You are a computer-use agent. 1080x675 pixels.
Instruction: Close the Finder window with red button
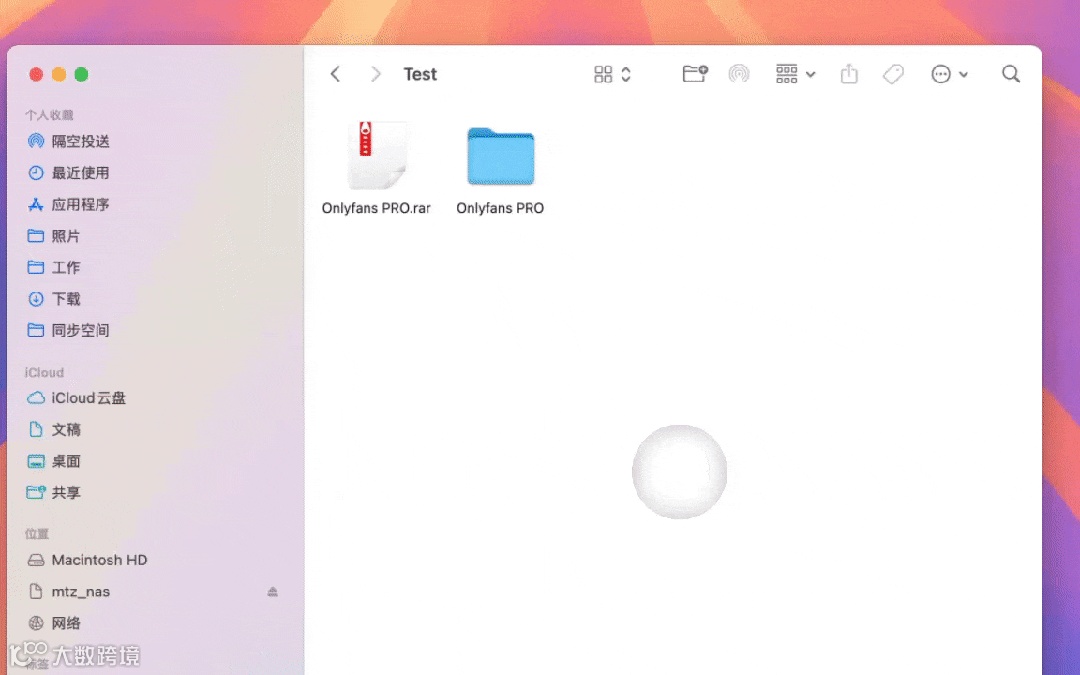pyautogui.click(x=37, y=74)
